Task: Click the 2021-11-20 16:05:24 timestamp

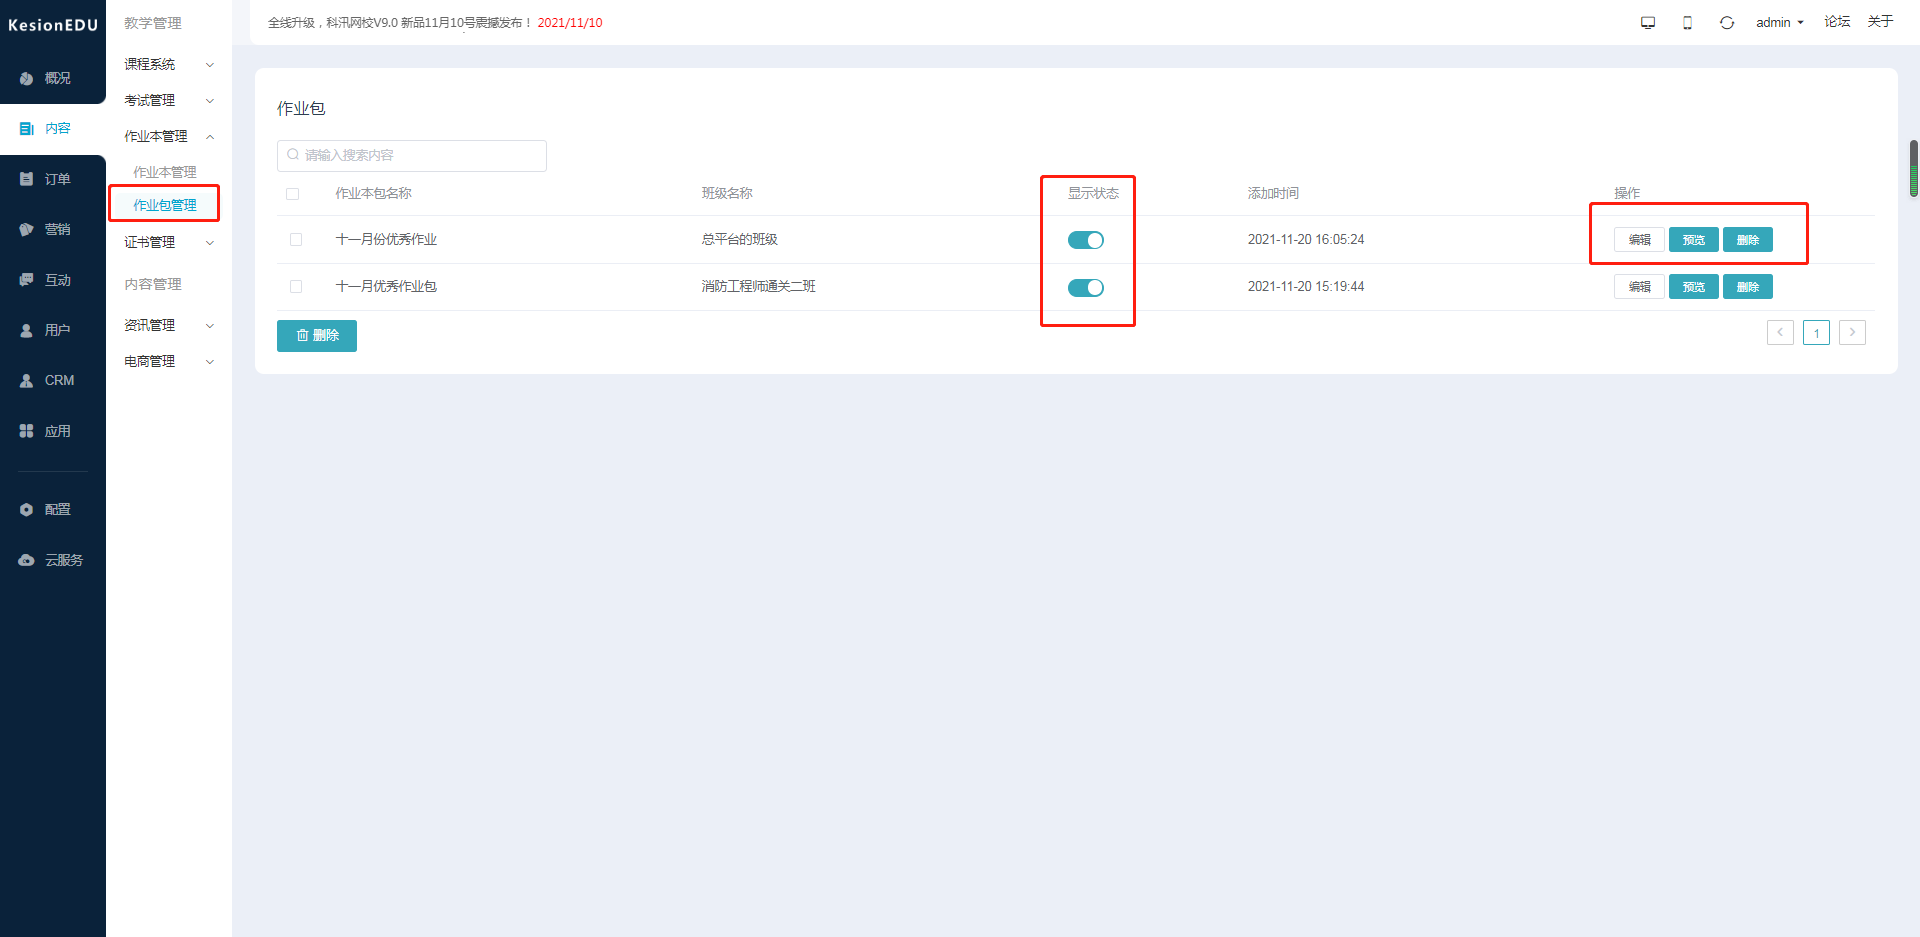Action: click(1306, 240)
